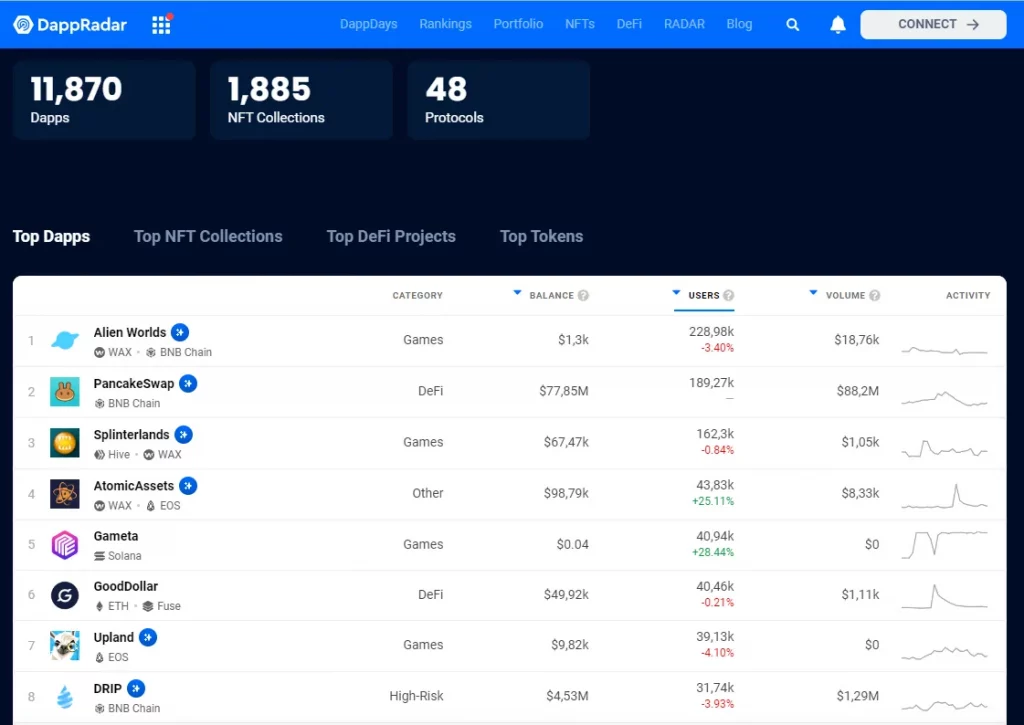Sort table by Users arrow
Viewport: 1024px width, 725px height.
677,293
